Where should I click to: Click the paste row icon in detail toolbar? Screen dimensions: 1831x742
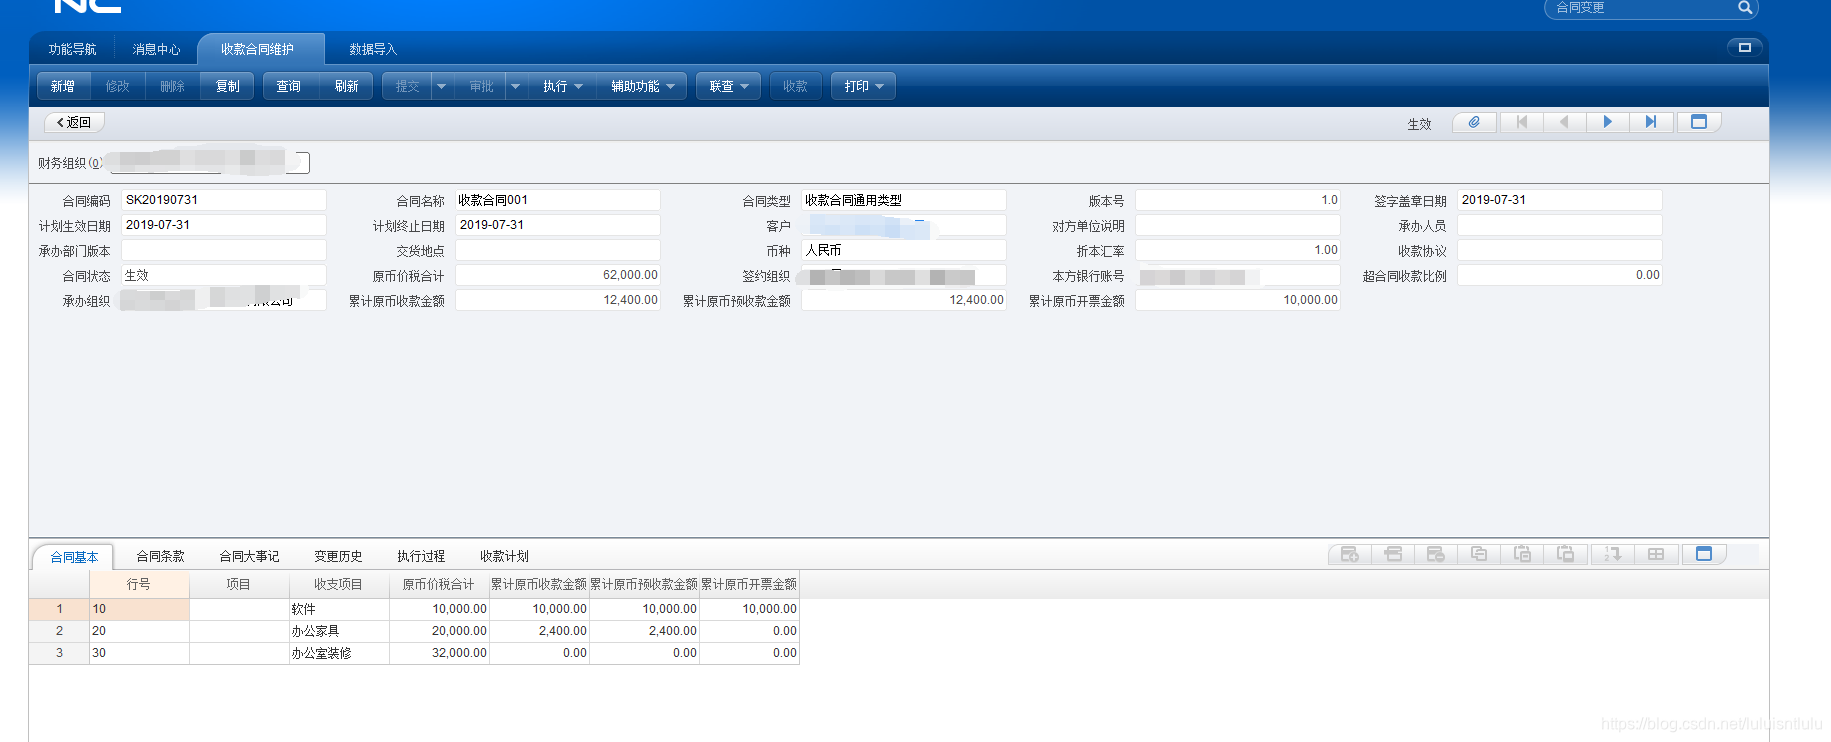tap(1522, 554)
